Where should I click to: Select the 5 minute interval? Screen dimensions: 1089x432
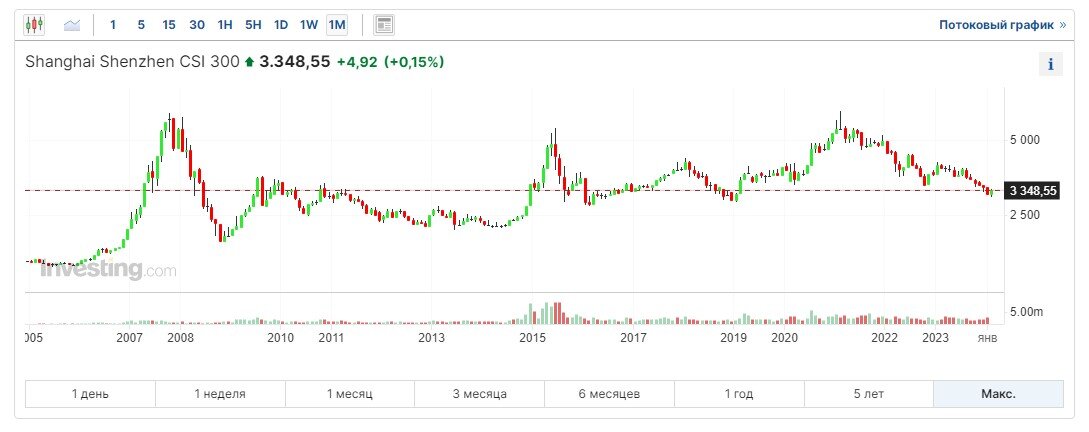click(141, 25)
